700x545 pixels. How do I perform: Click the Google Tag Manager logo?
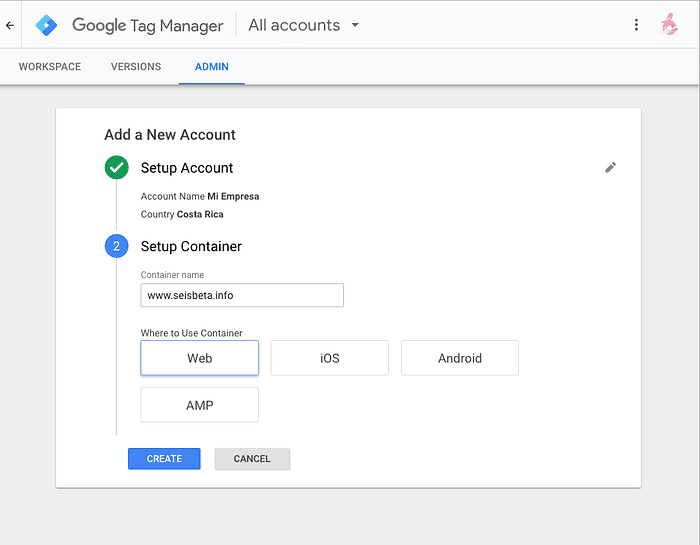pos(46,25)
